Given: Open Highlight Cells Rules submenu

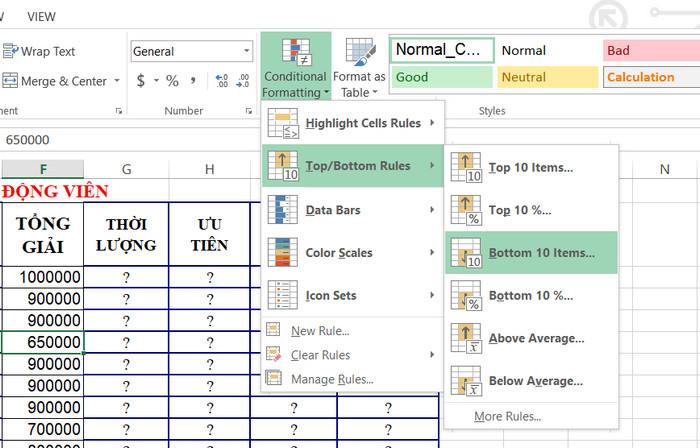Looking at the screenshot, I should point(352,123).
